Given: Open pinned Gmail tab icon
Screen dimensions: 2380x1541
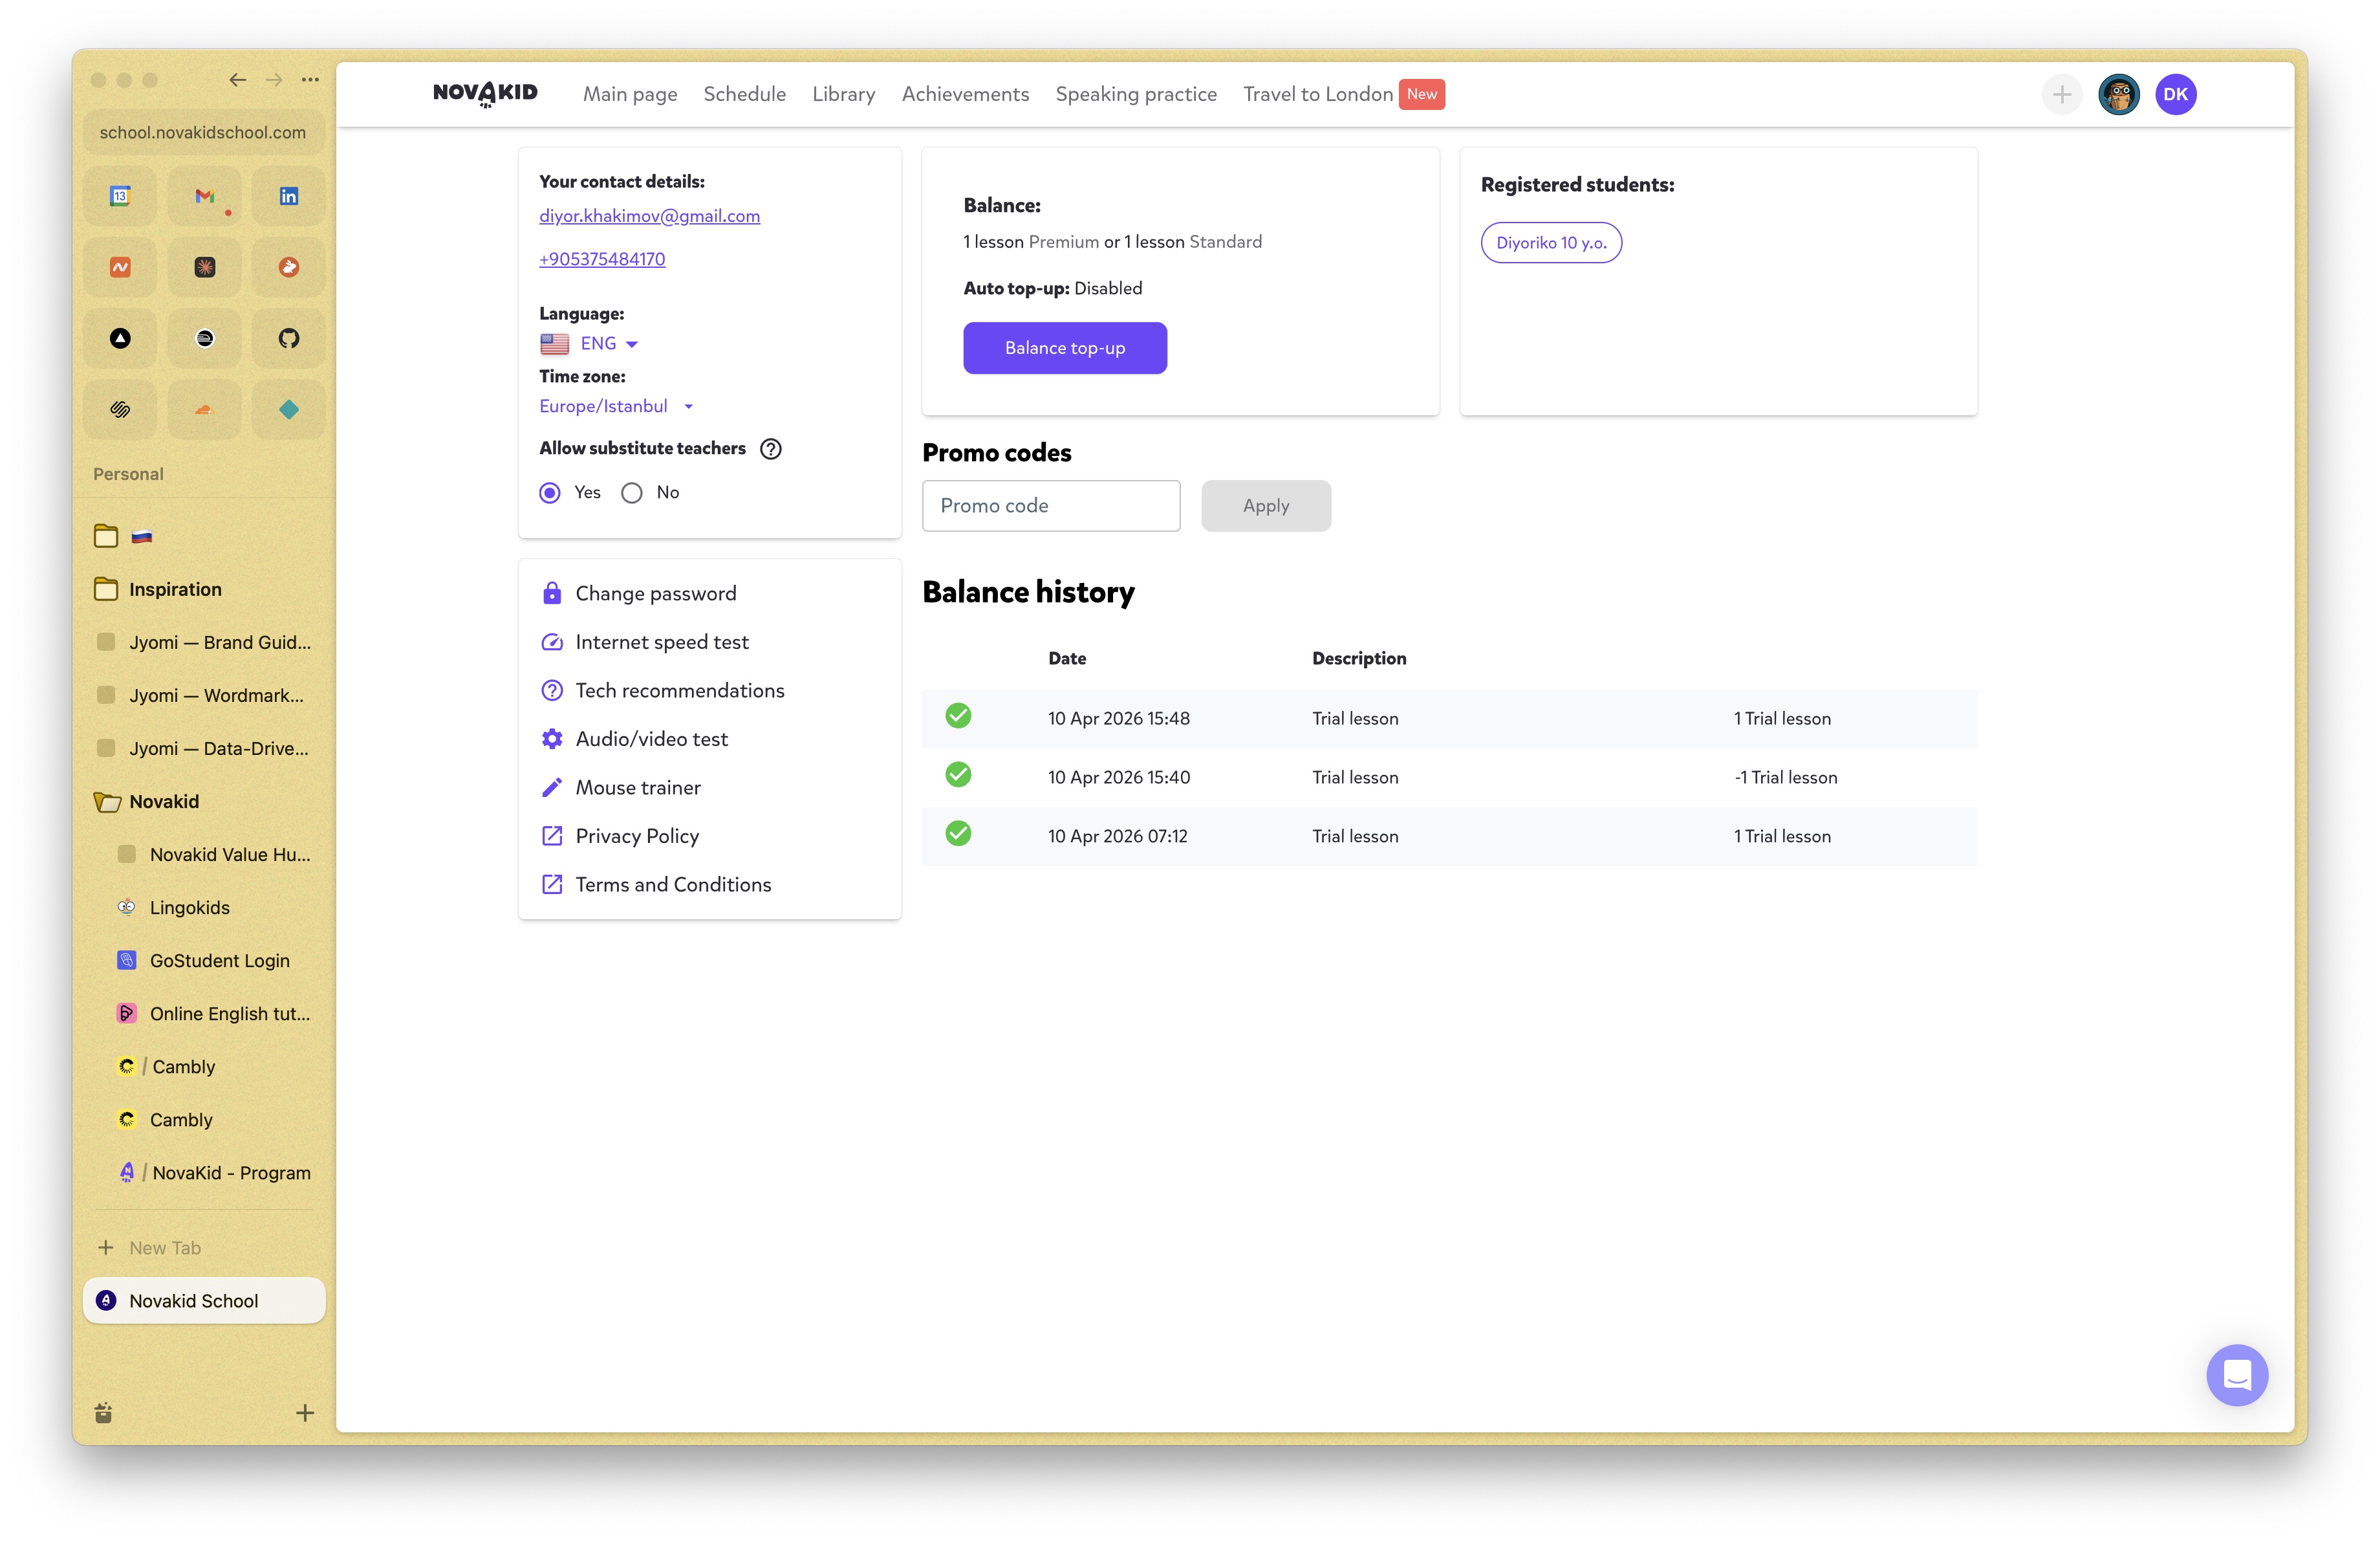Looking at the screenshot, I should [205, 197].
